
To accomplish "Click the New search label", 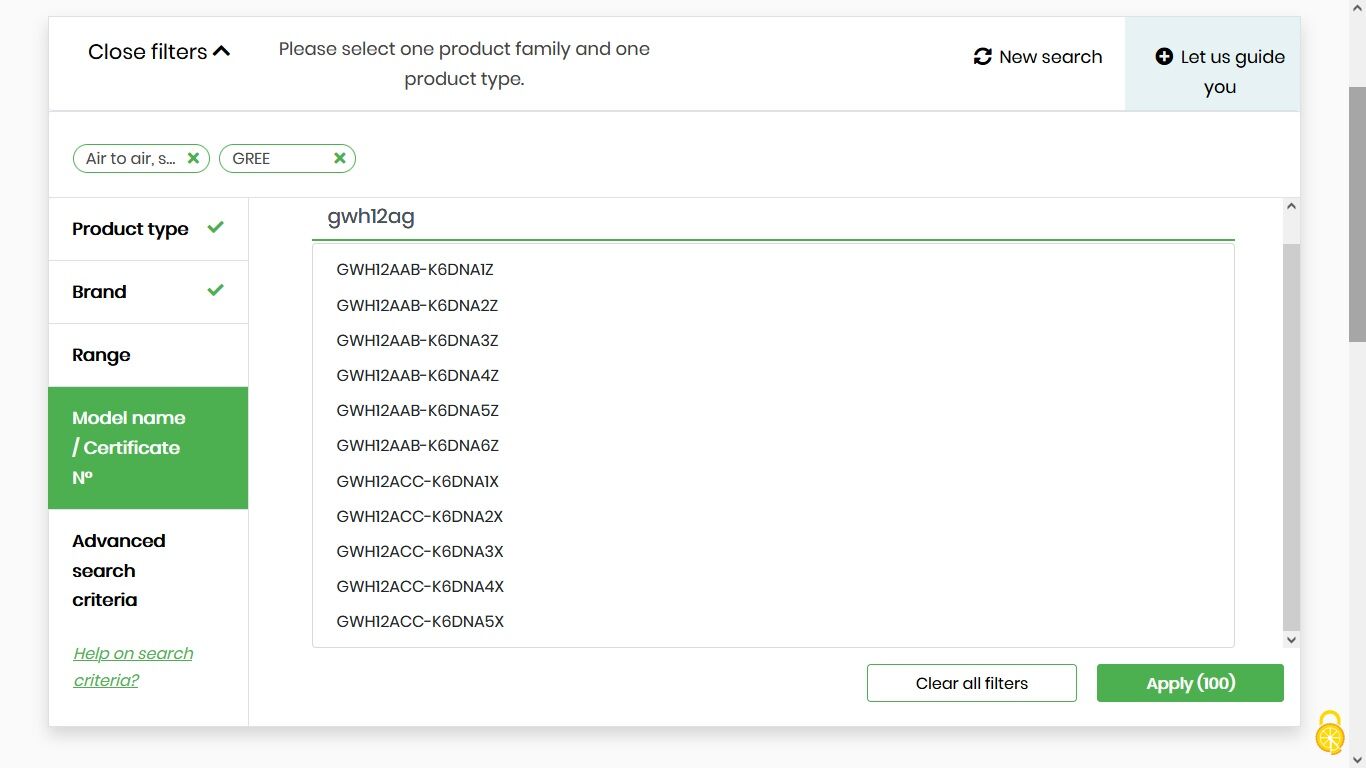I will coord(1051,57).
